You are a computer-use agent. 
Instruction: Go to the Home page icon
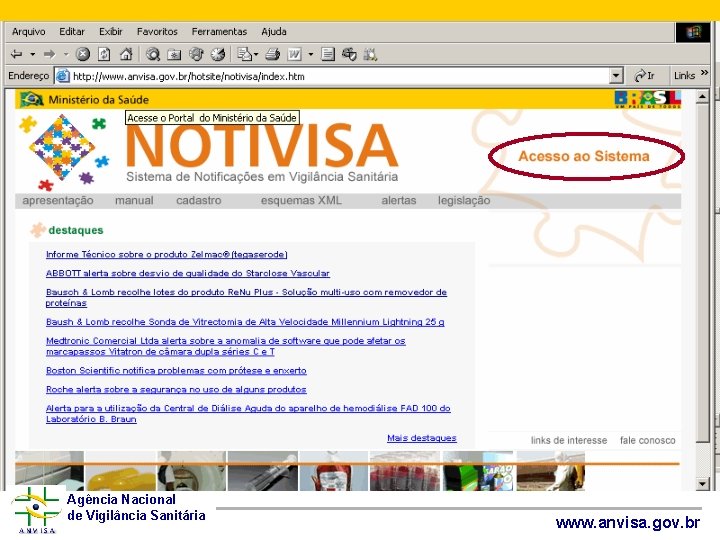click(x=126, y=55)
